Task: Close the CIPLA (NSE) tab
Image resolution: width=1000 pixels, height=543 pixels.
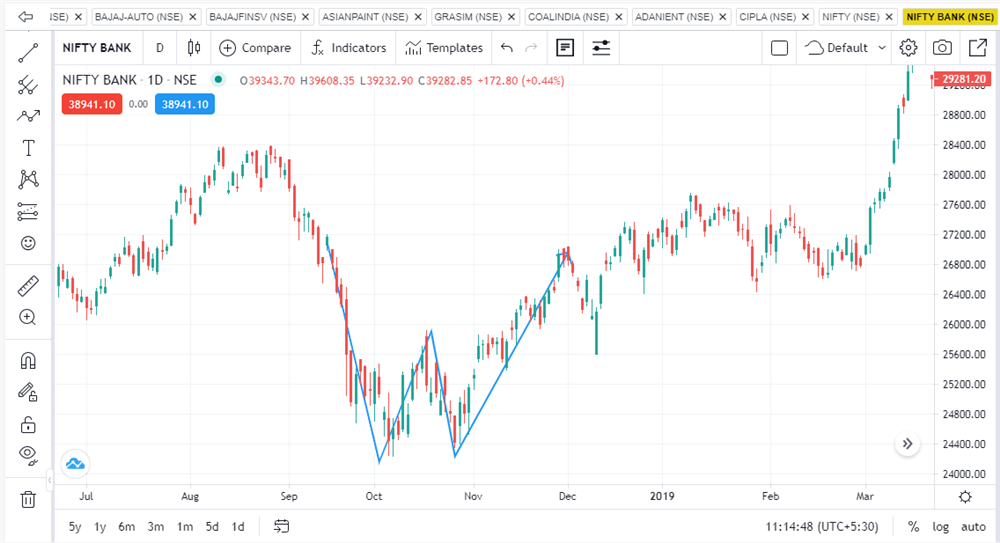Action: pyautogui.click(x=805, y=17)
